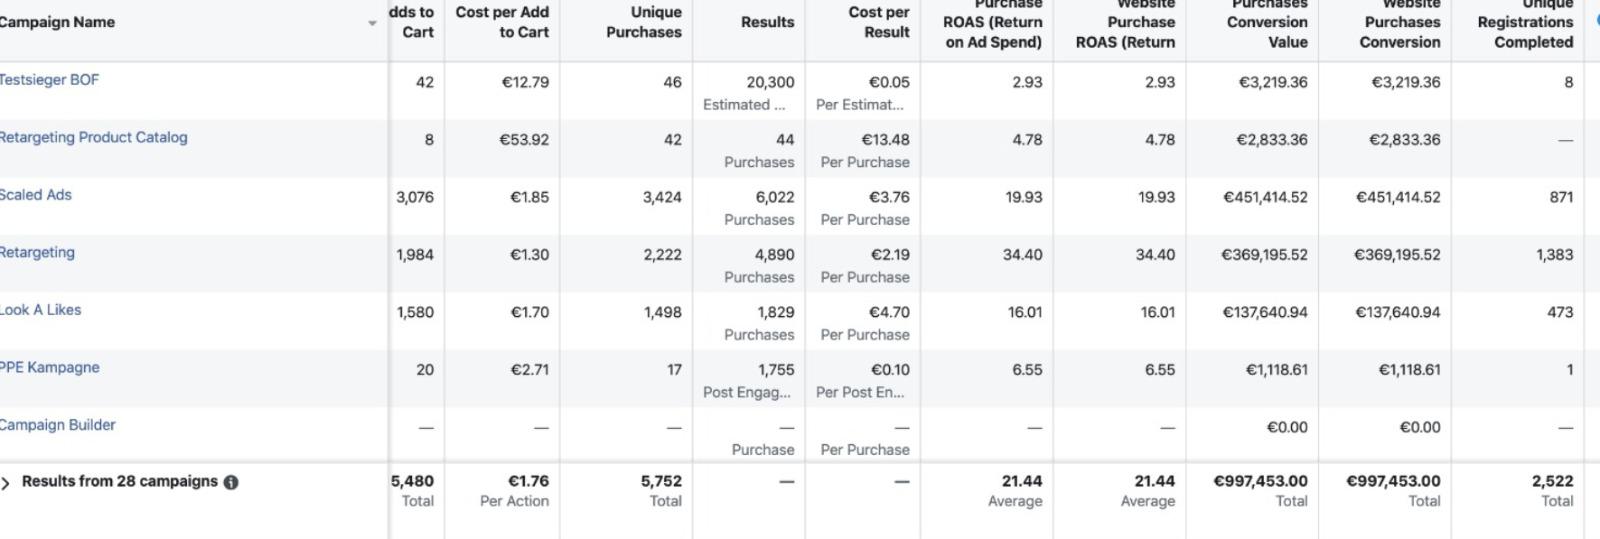Screen dimensions: 1600x539
Task: Click the info icon beside Results from 28 campaigns
Action: click(231, 482)
